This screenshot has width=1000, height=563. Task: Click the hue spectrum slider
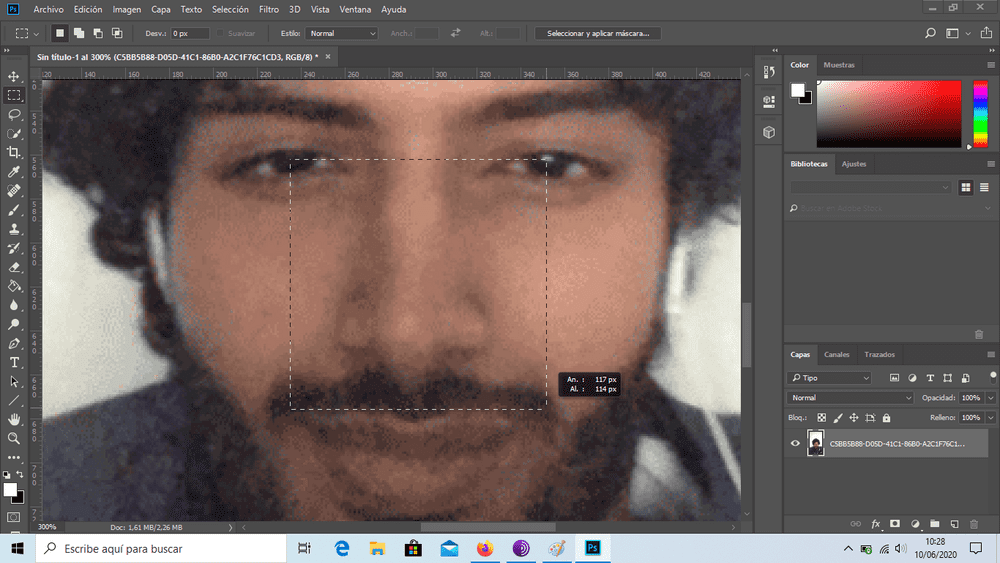[980, 114]
